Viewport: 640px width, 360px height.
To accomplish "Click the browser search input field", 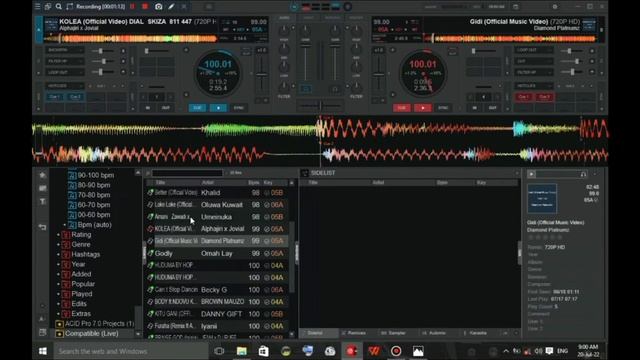I will 187,173.
